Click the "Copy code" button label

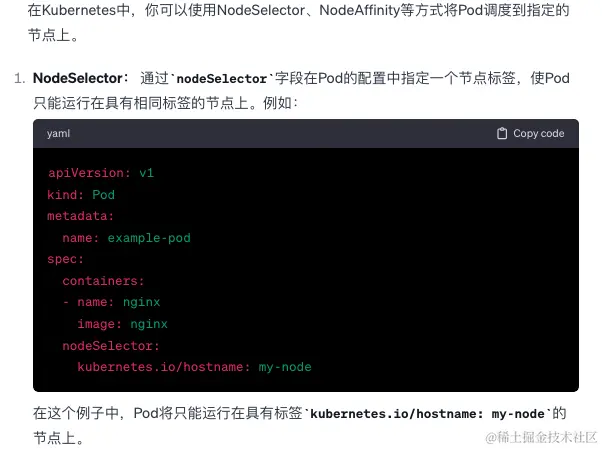(539, 133)
